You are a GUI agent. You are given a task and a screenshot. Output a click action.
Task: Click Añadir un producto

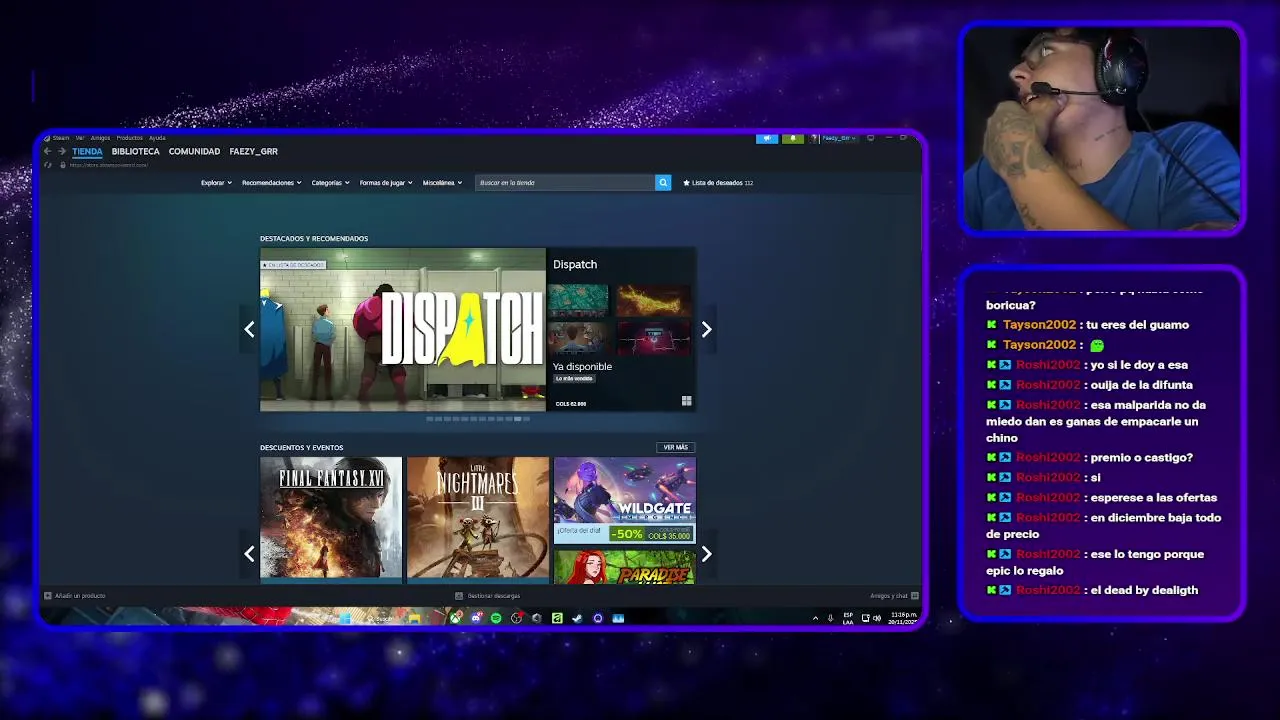75,596
